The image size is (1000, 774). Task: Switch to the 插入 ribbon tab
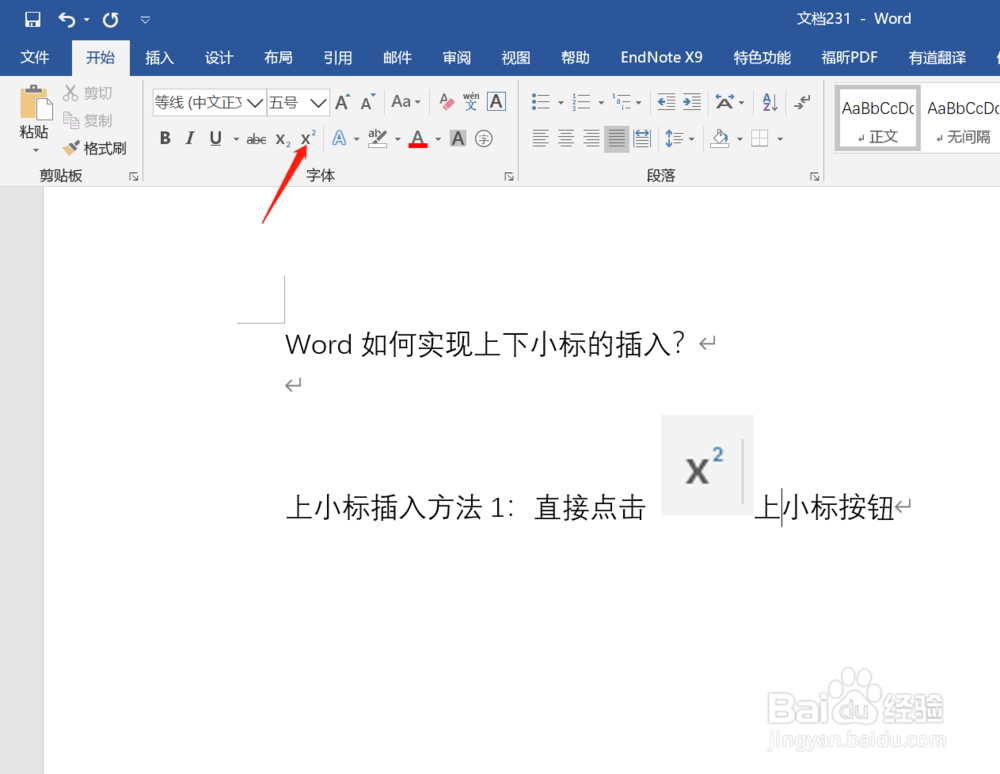[x=159, y=57]
